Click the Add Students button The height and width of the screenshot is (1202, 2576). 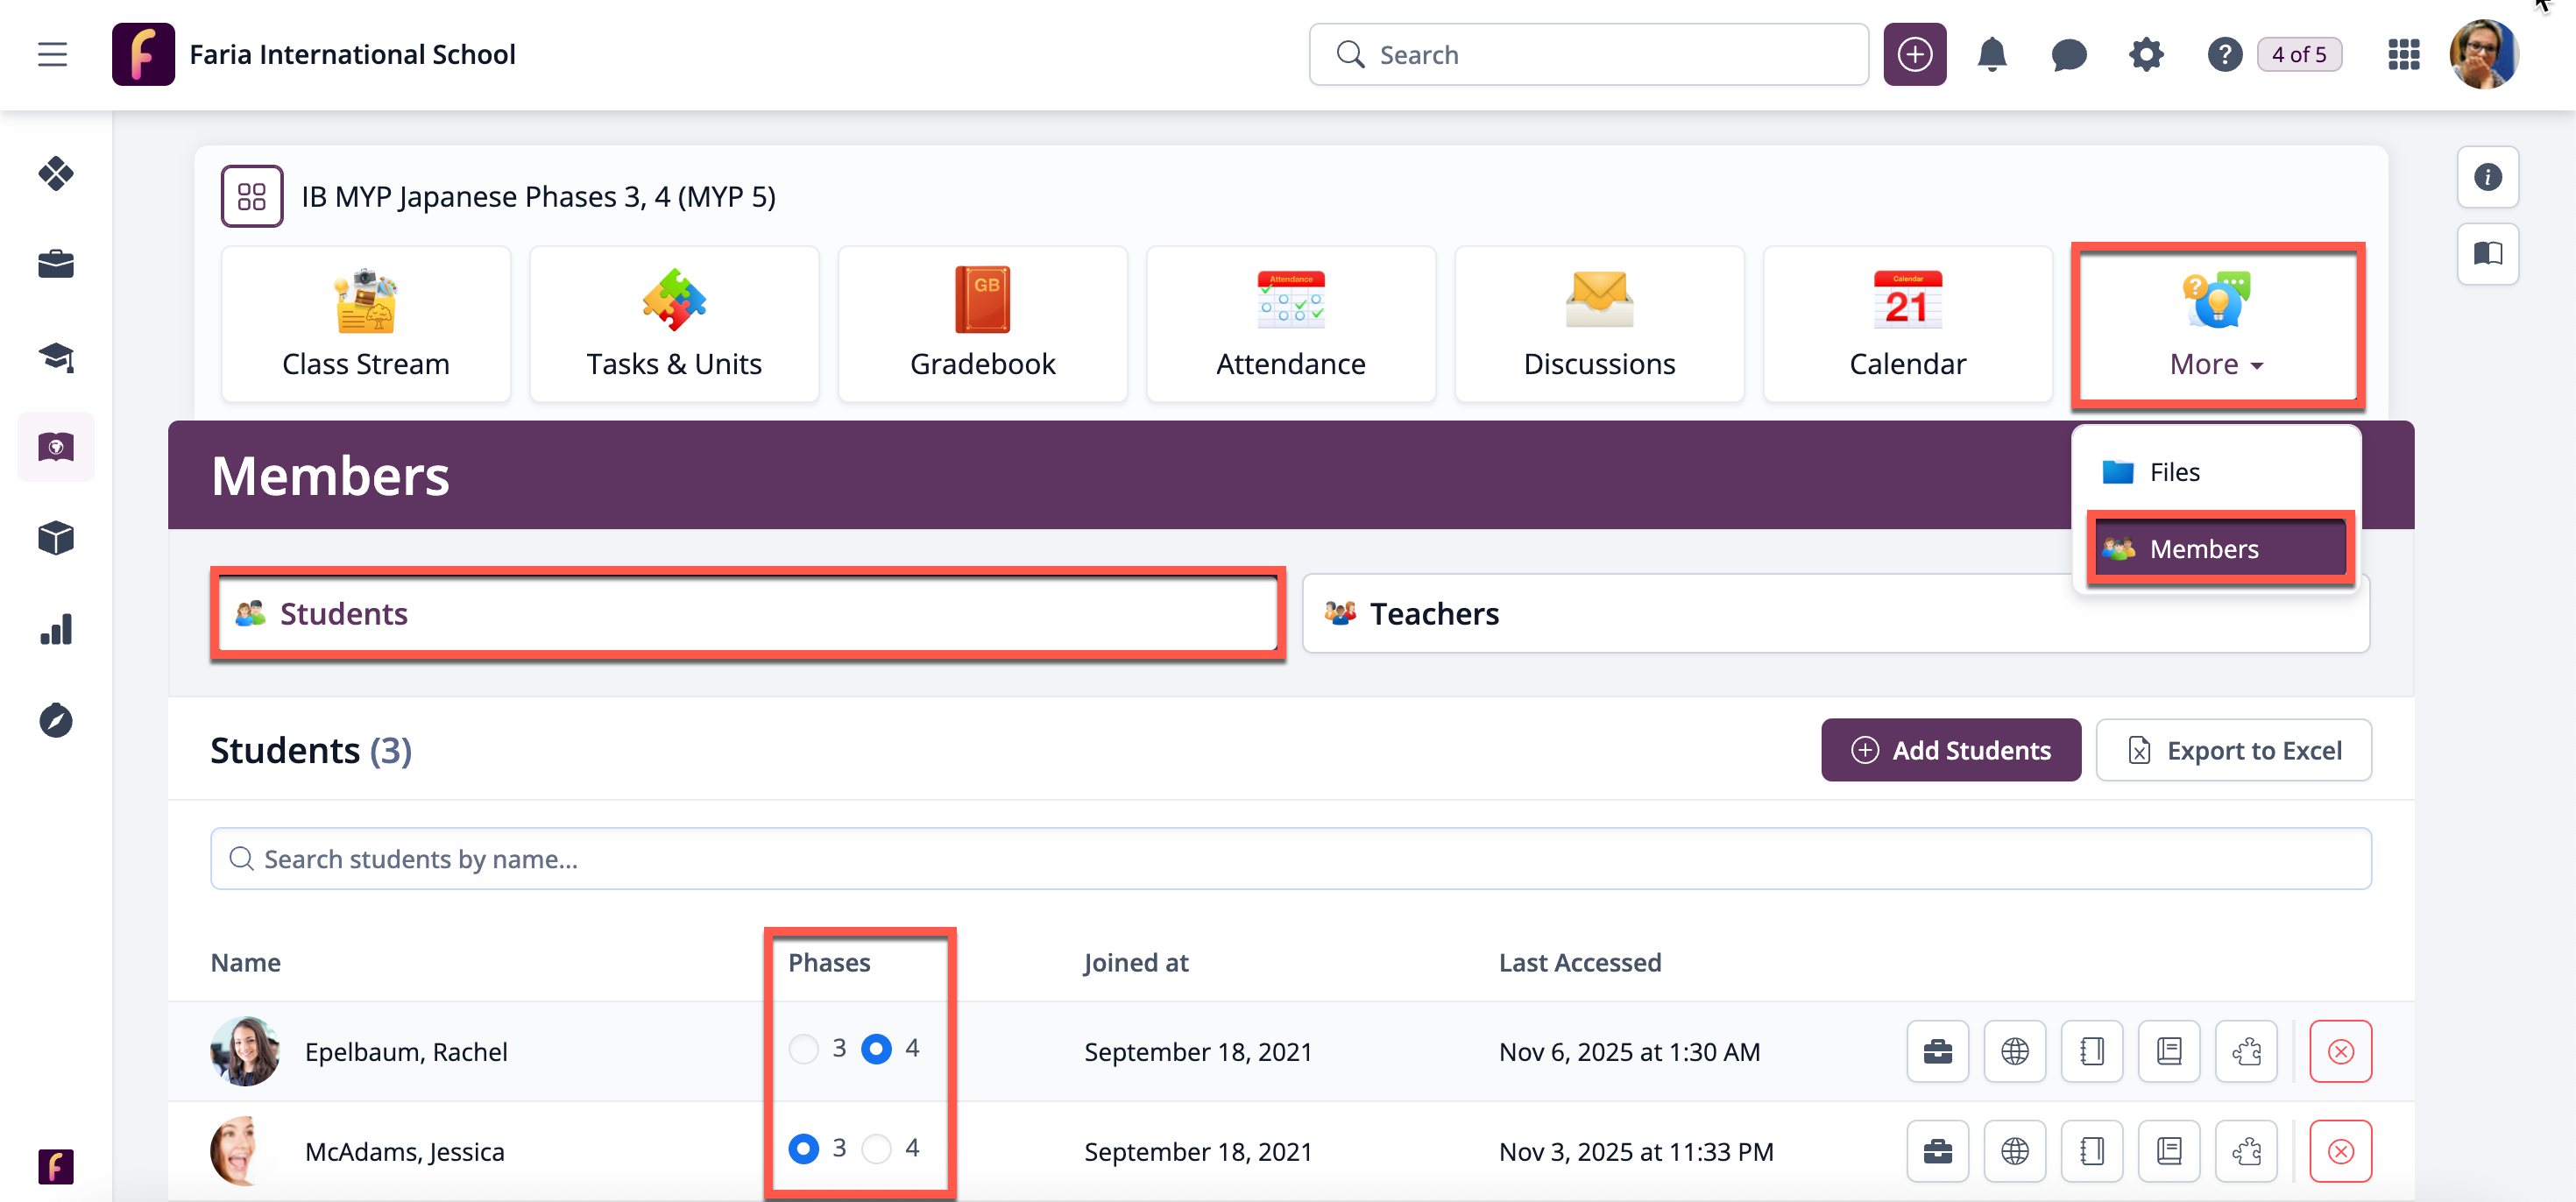point(1950,750)
